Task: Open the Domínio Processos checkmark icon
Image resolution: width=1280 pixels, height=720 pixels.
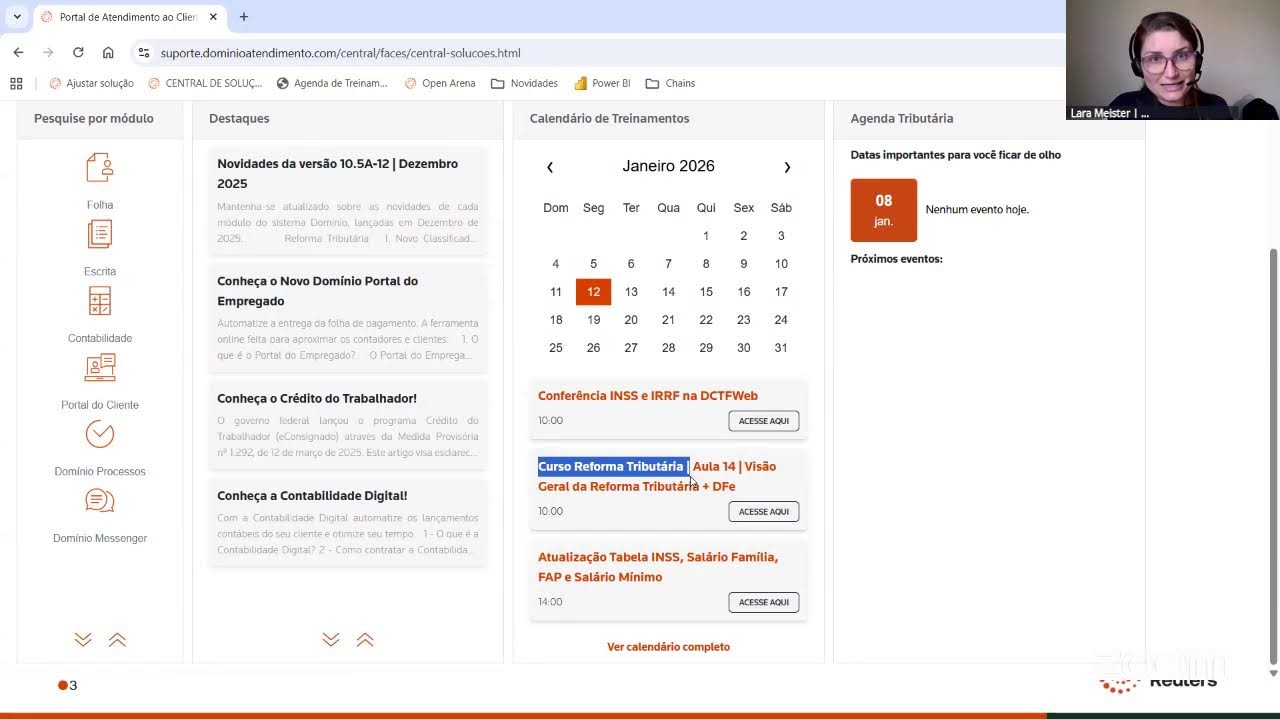Action: tap(100, 435)
